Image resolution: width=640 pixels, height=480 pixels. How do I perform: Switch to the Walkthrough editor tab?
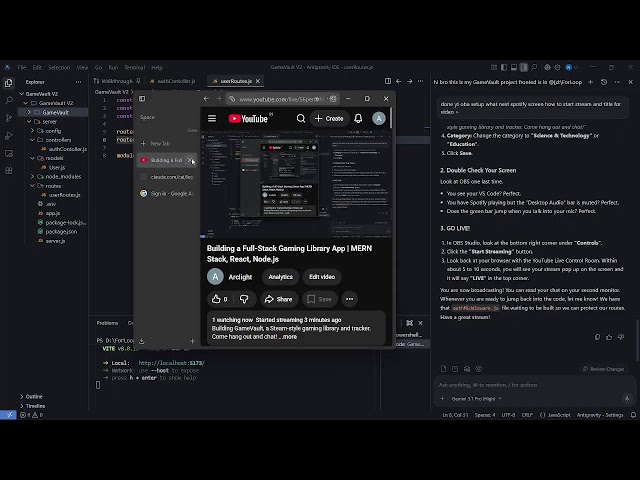[117, 81]
